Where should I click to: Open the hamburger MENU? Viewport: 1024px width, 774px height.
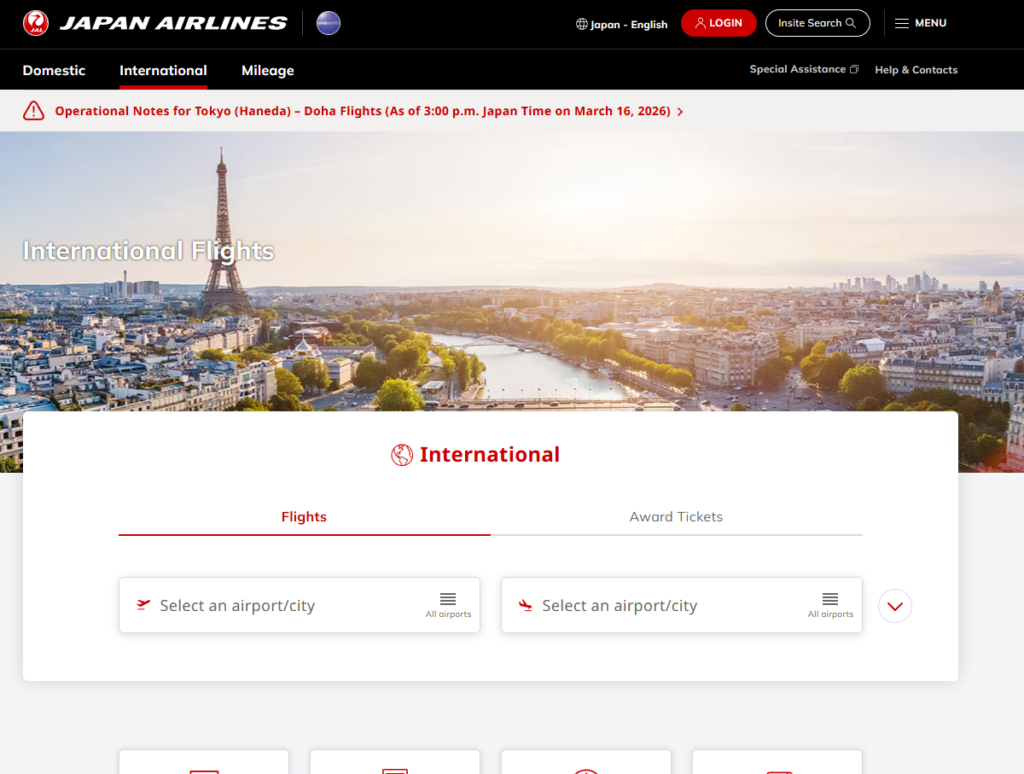coord(920,23)
